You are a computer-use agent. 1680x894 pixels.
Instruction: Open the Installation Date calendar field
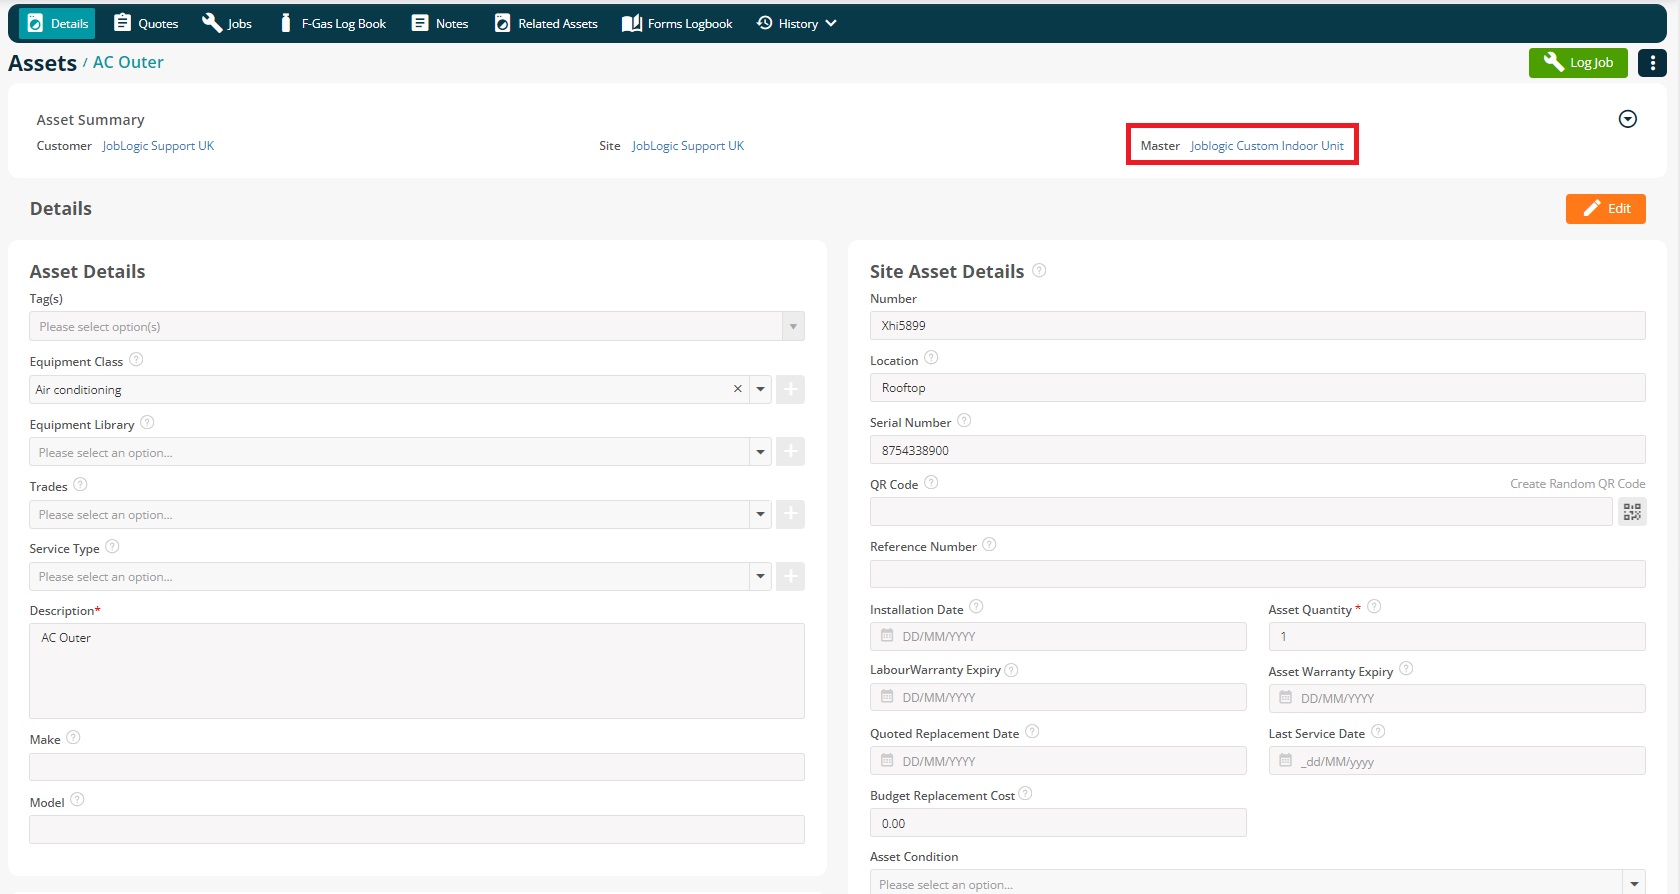[1058, 636]
